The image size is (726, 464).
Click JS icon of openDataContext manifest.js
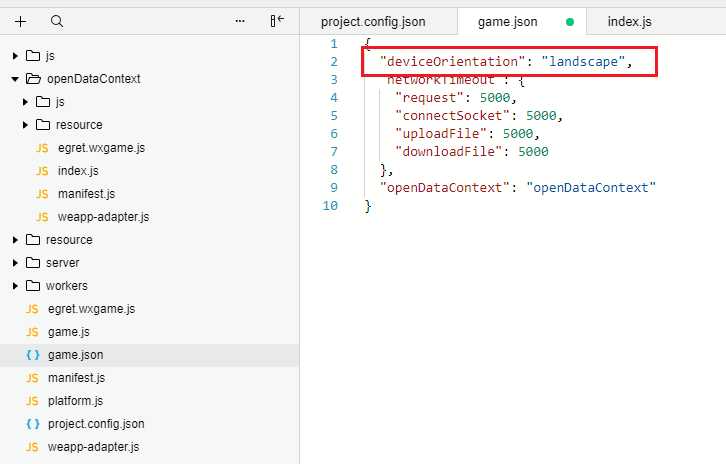(x=42, y=194)
